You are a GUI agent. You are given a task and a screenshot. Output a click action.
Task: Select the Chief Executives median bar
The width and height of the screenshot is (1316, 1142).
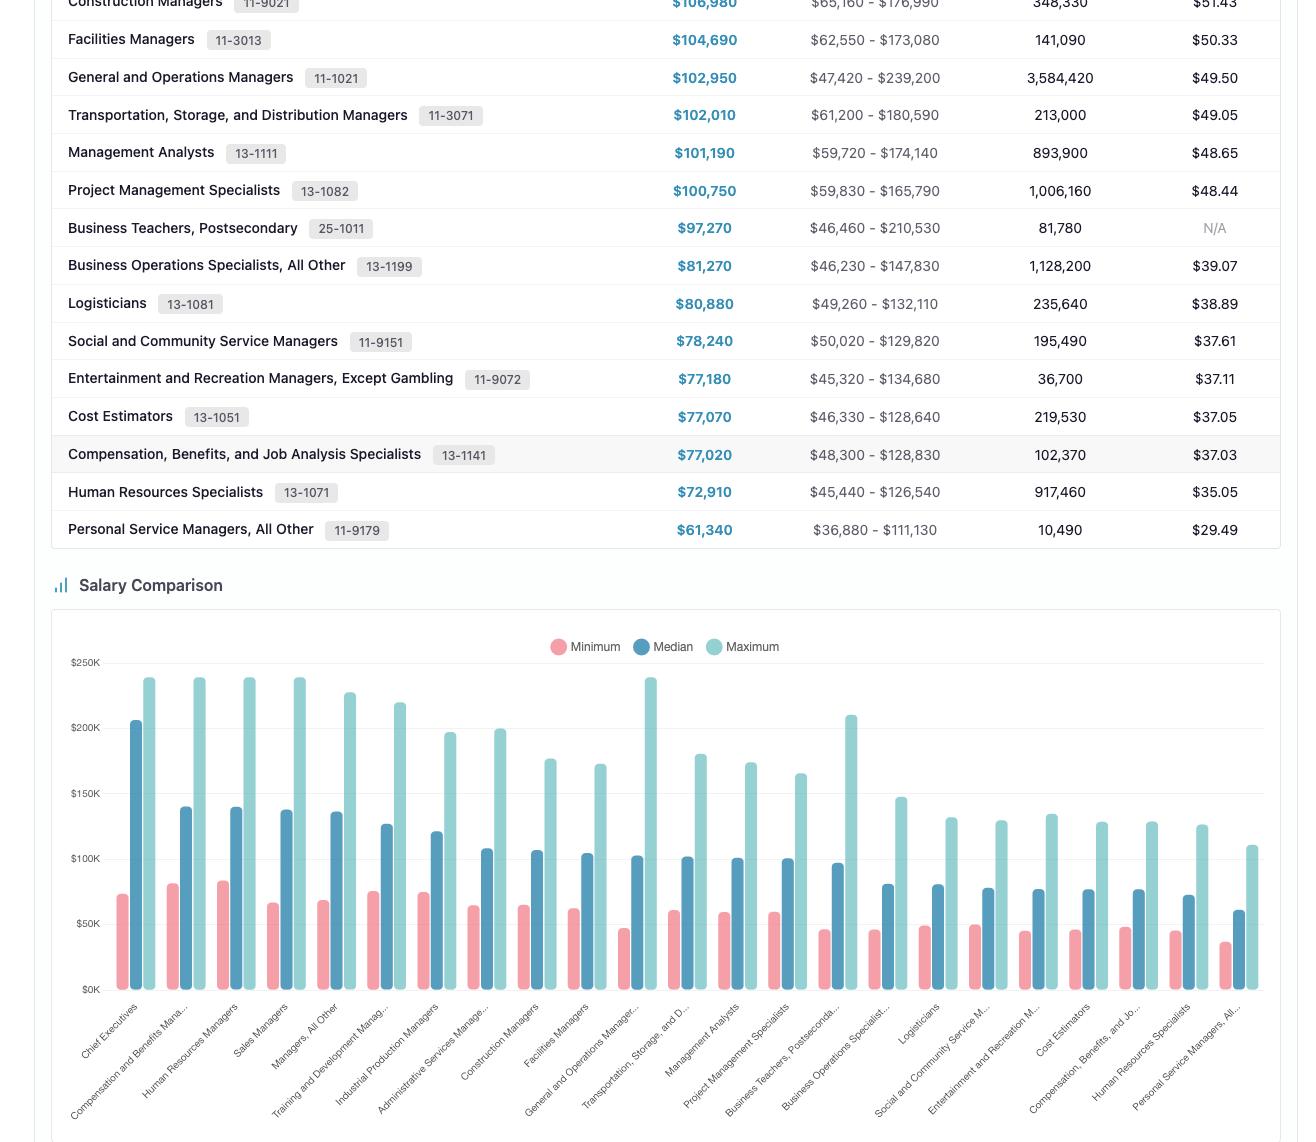pos(136,855)
